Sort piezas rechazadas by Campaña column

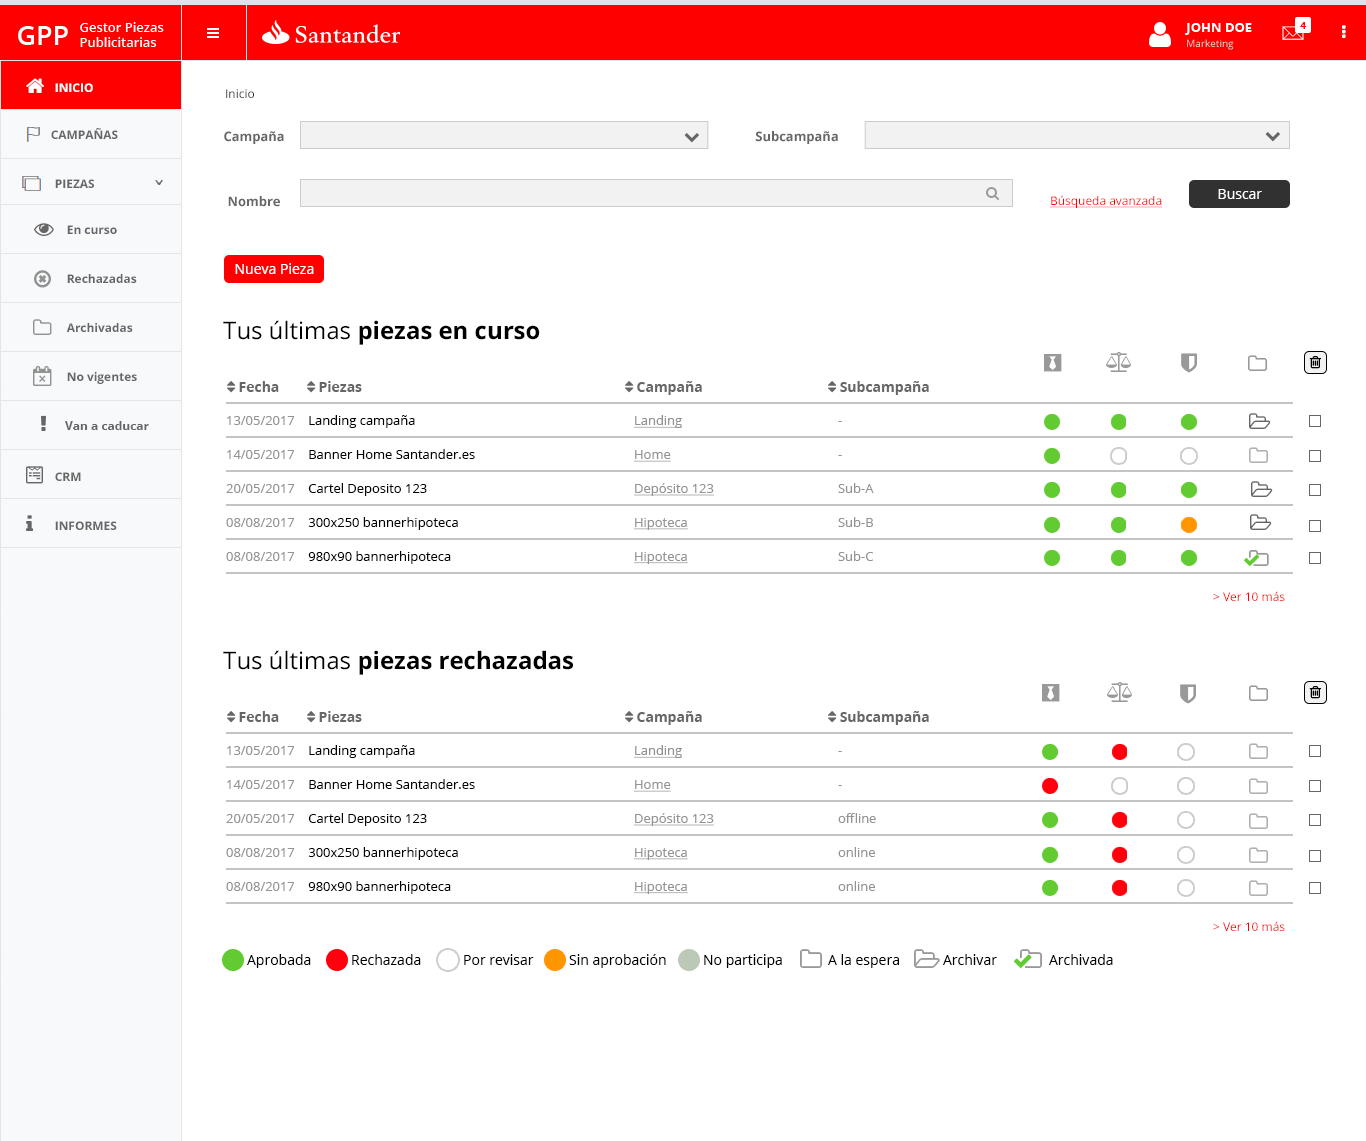(663, 717)
